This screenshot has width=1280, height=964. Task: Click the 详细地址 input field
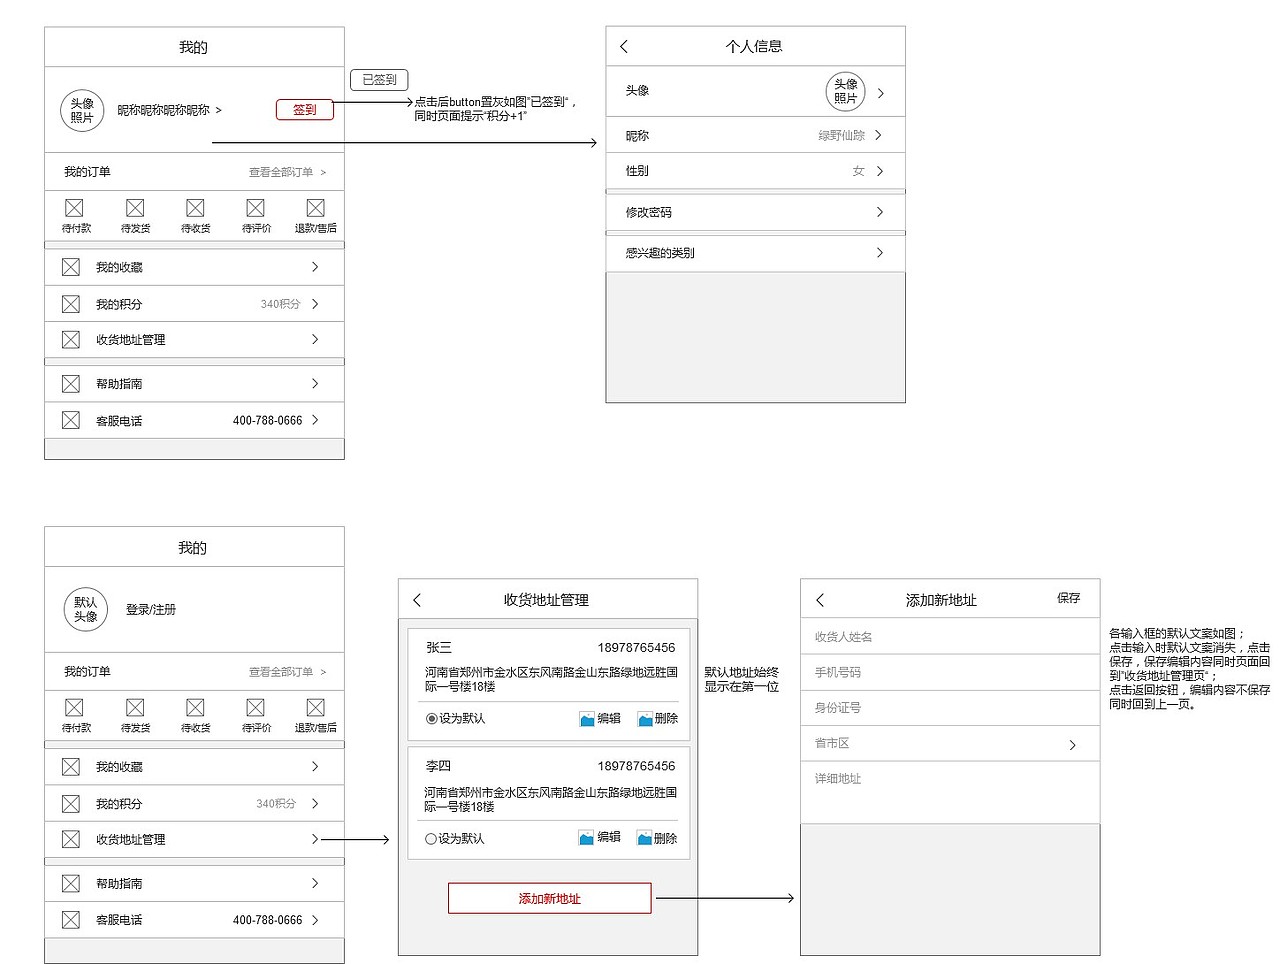950,779
